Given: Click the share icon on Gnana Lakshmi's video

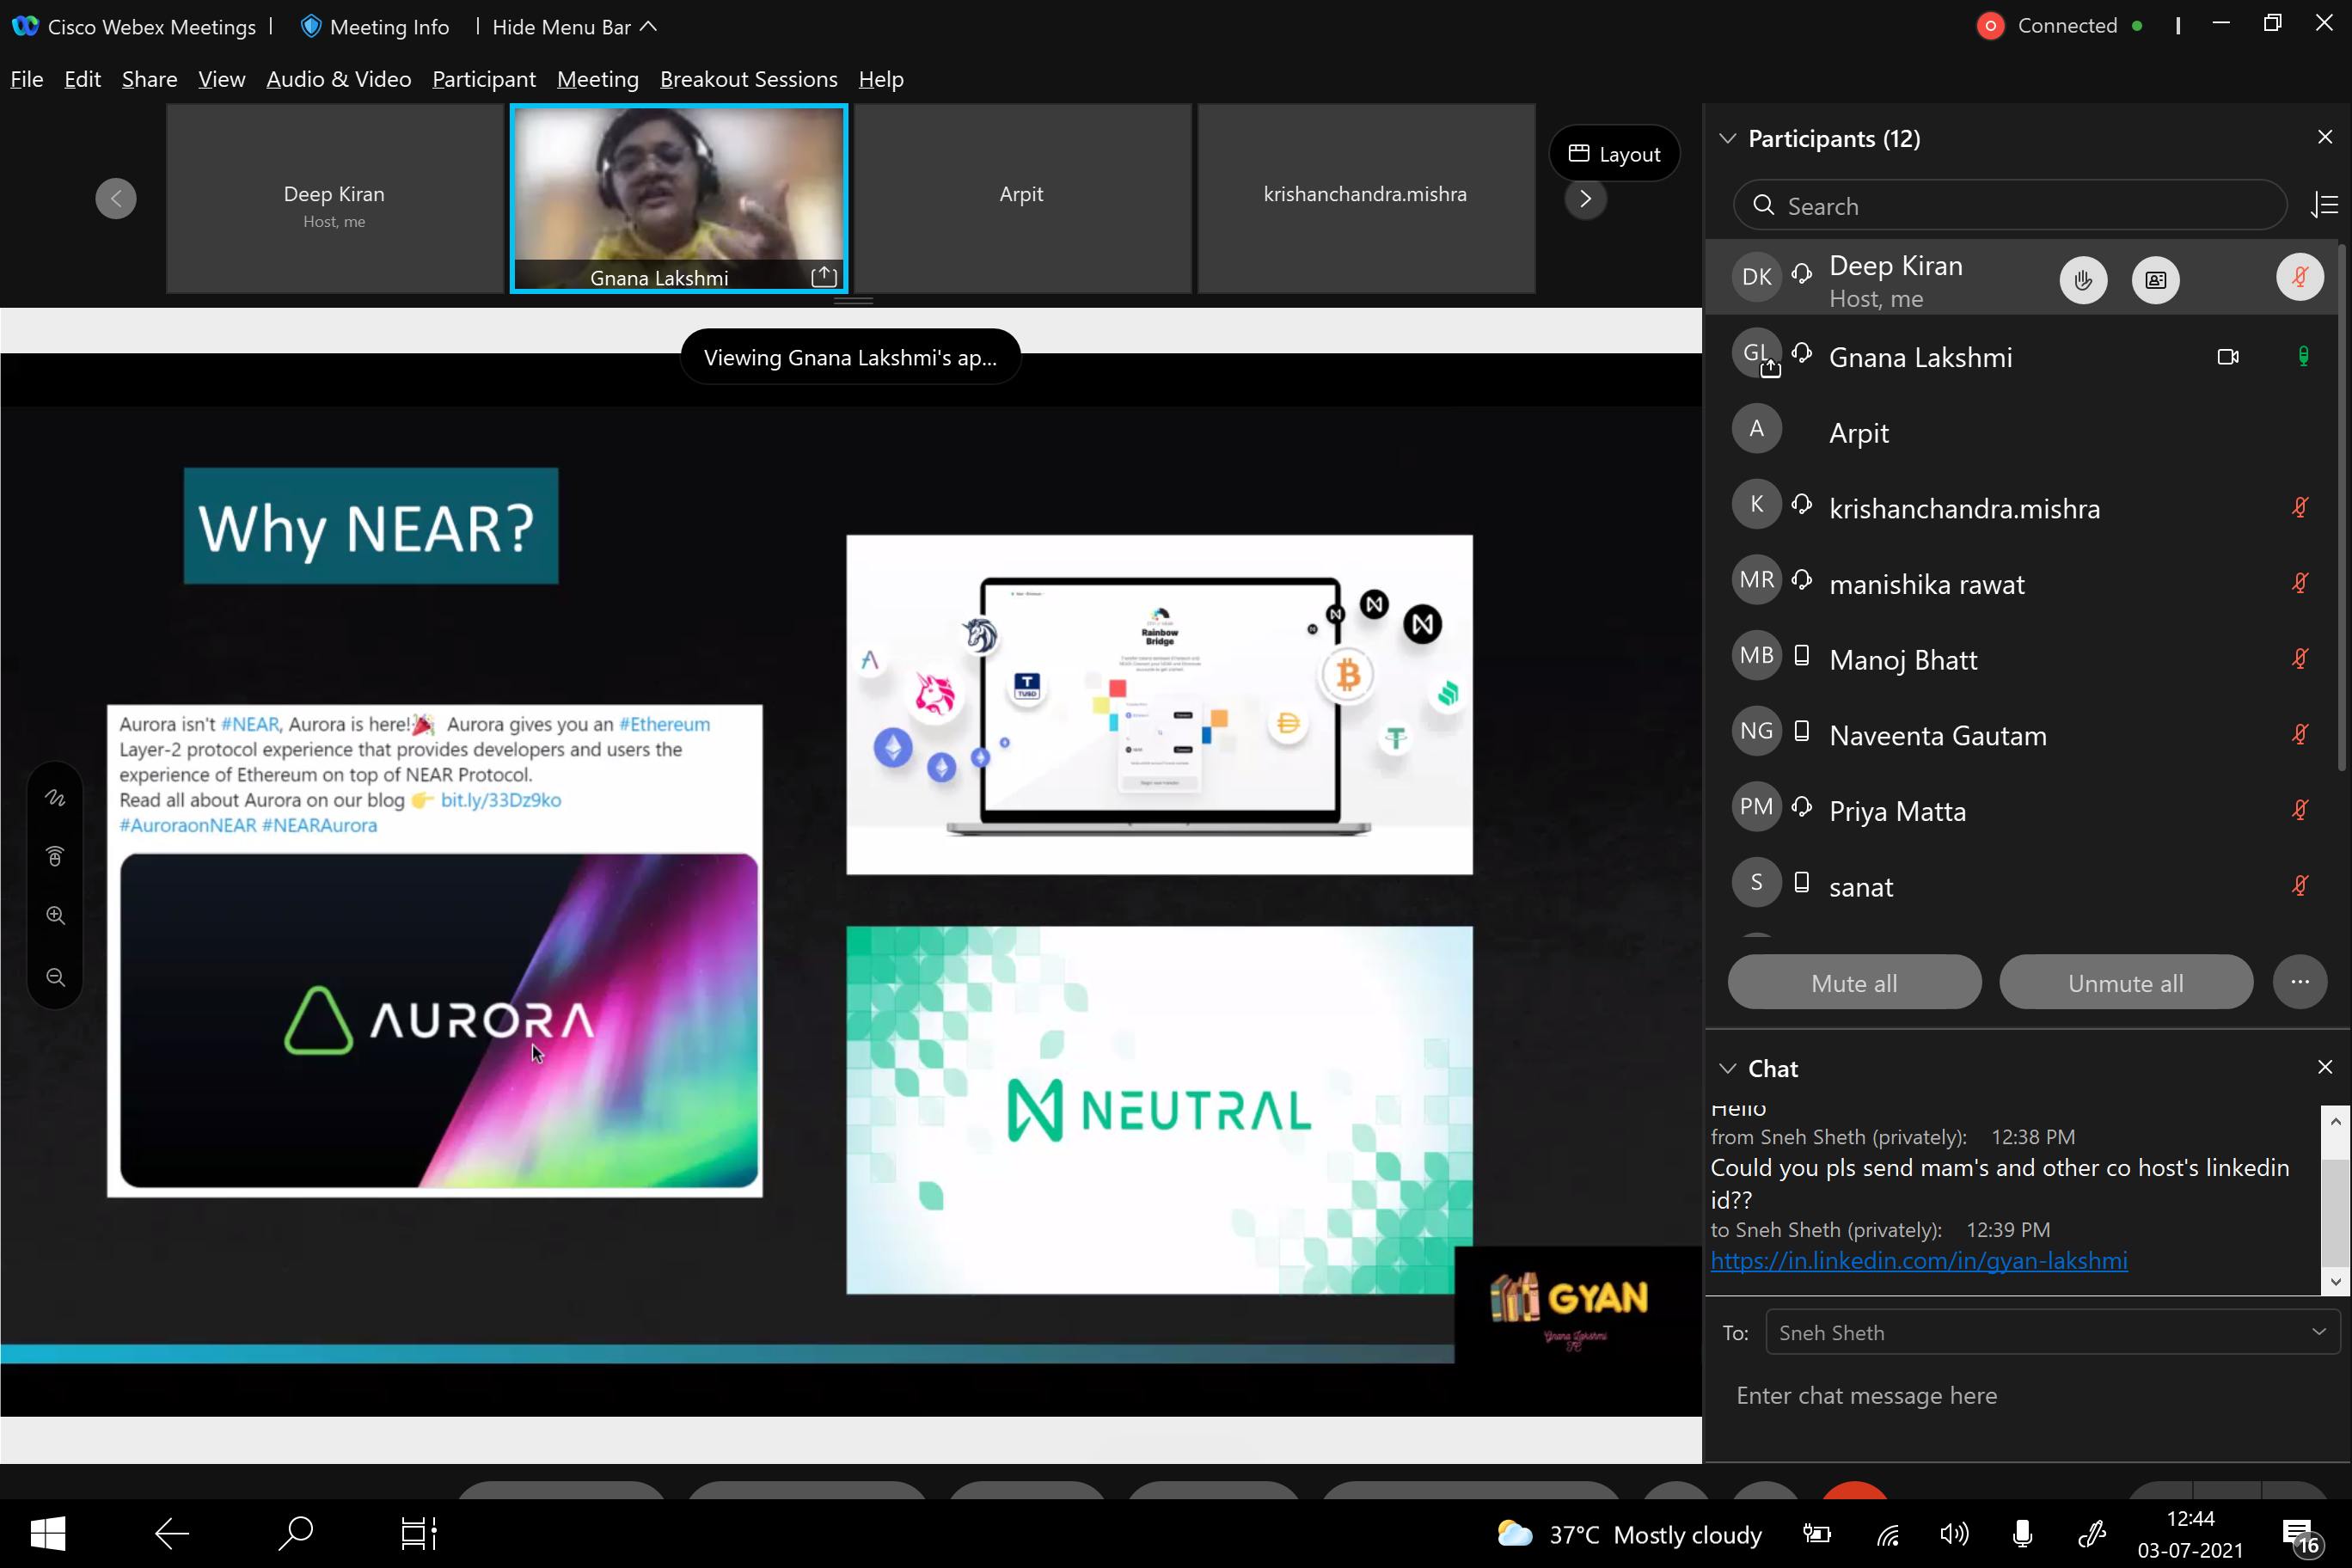Looking at the screenshot, I should pos(824,276).
